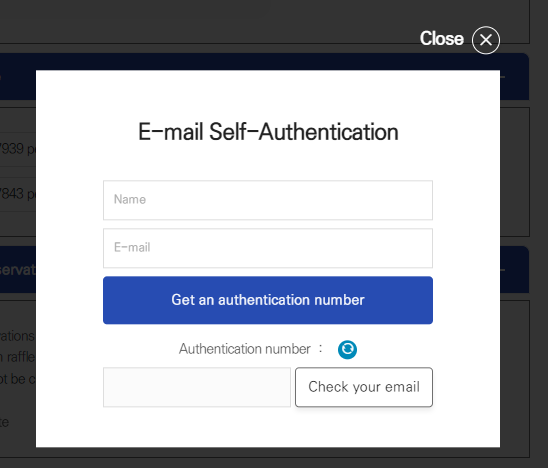Click the teal refresh authentication icon
This screenshot has height=468, width=548.
click(x=347, y=349)
